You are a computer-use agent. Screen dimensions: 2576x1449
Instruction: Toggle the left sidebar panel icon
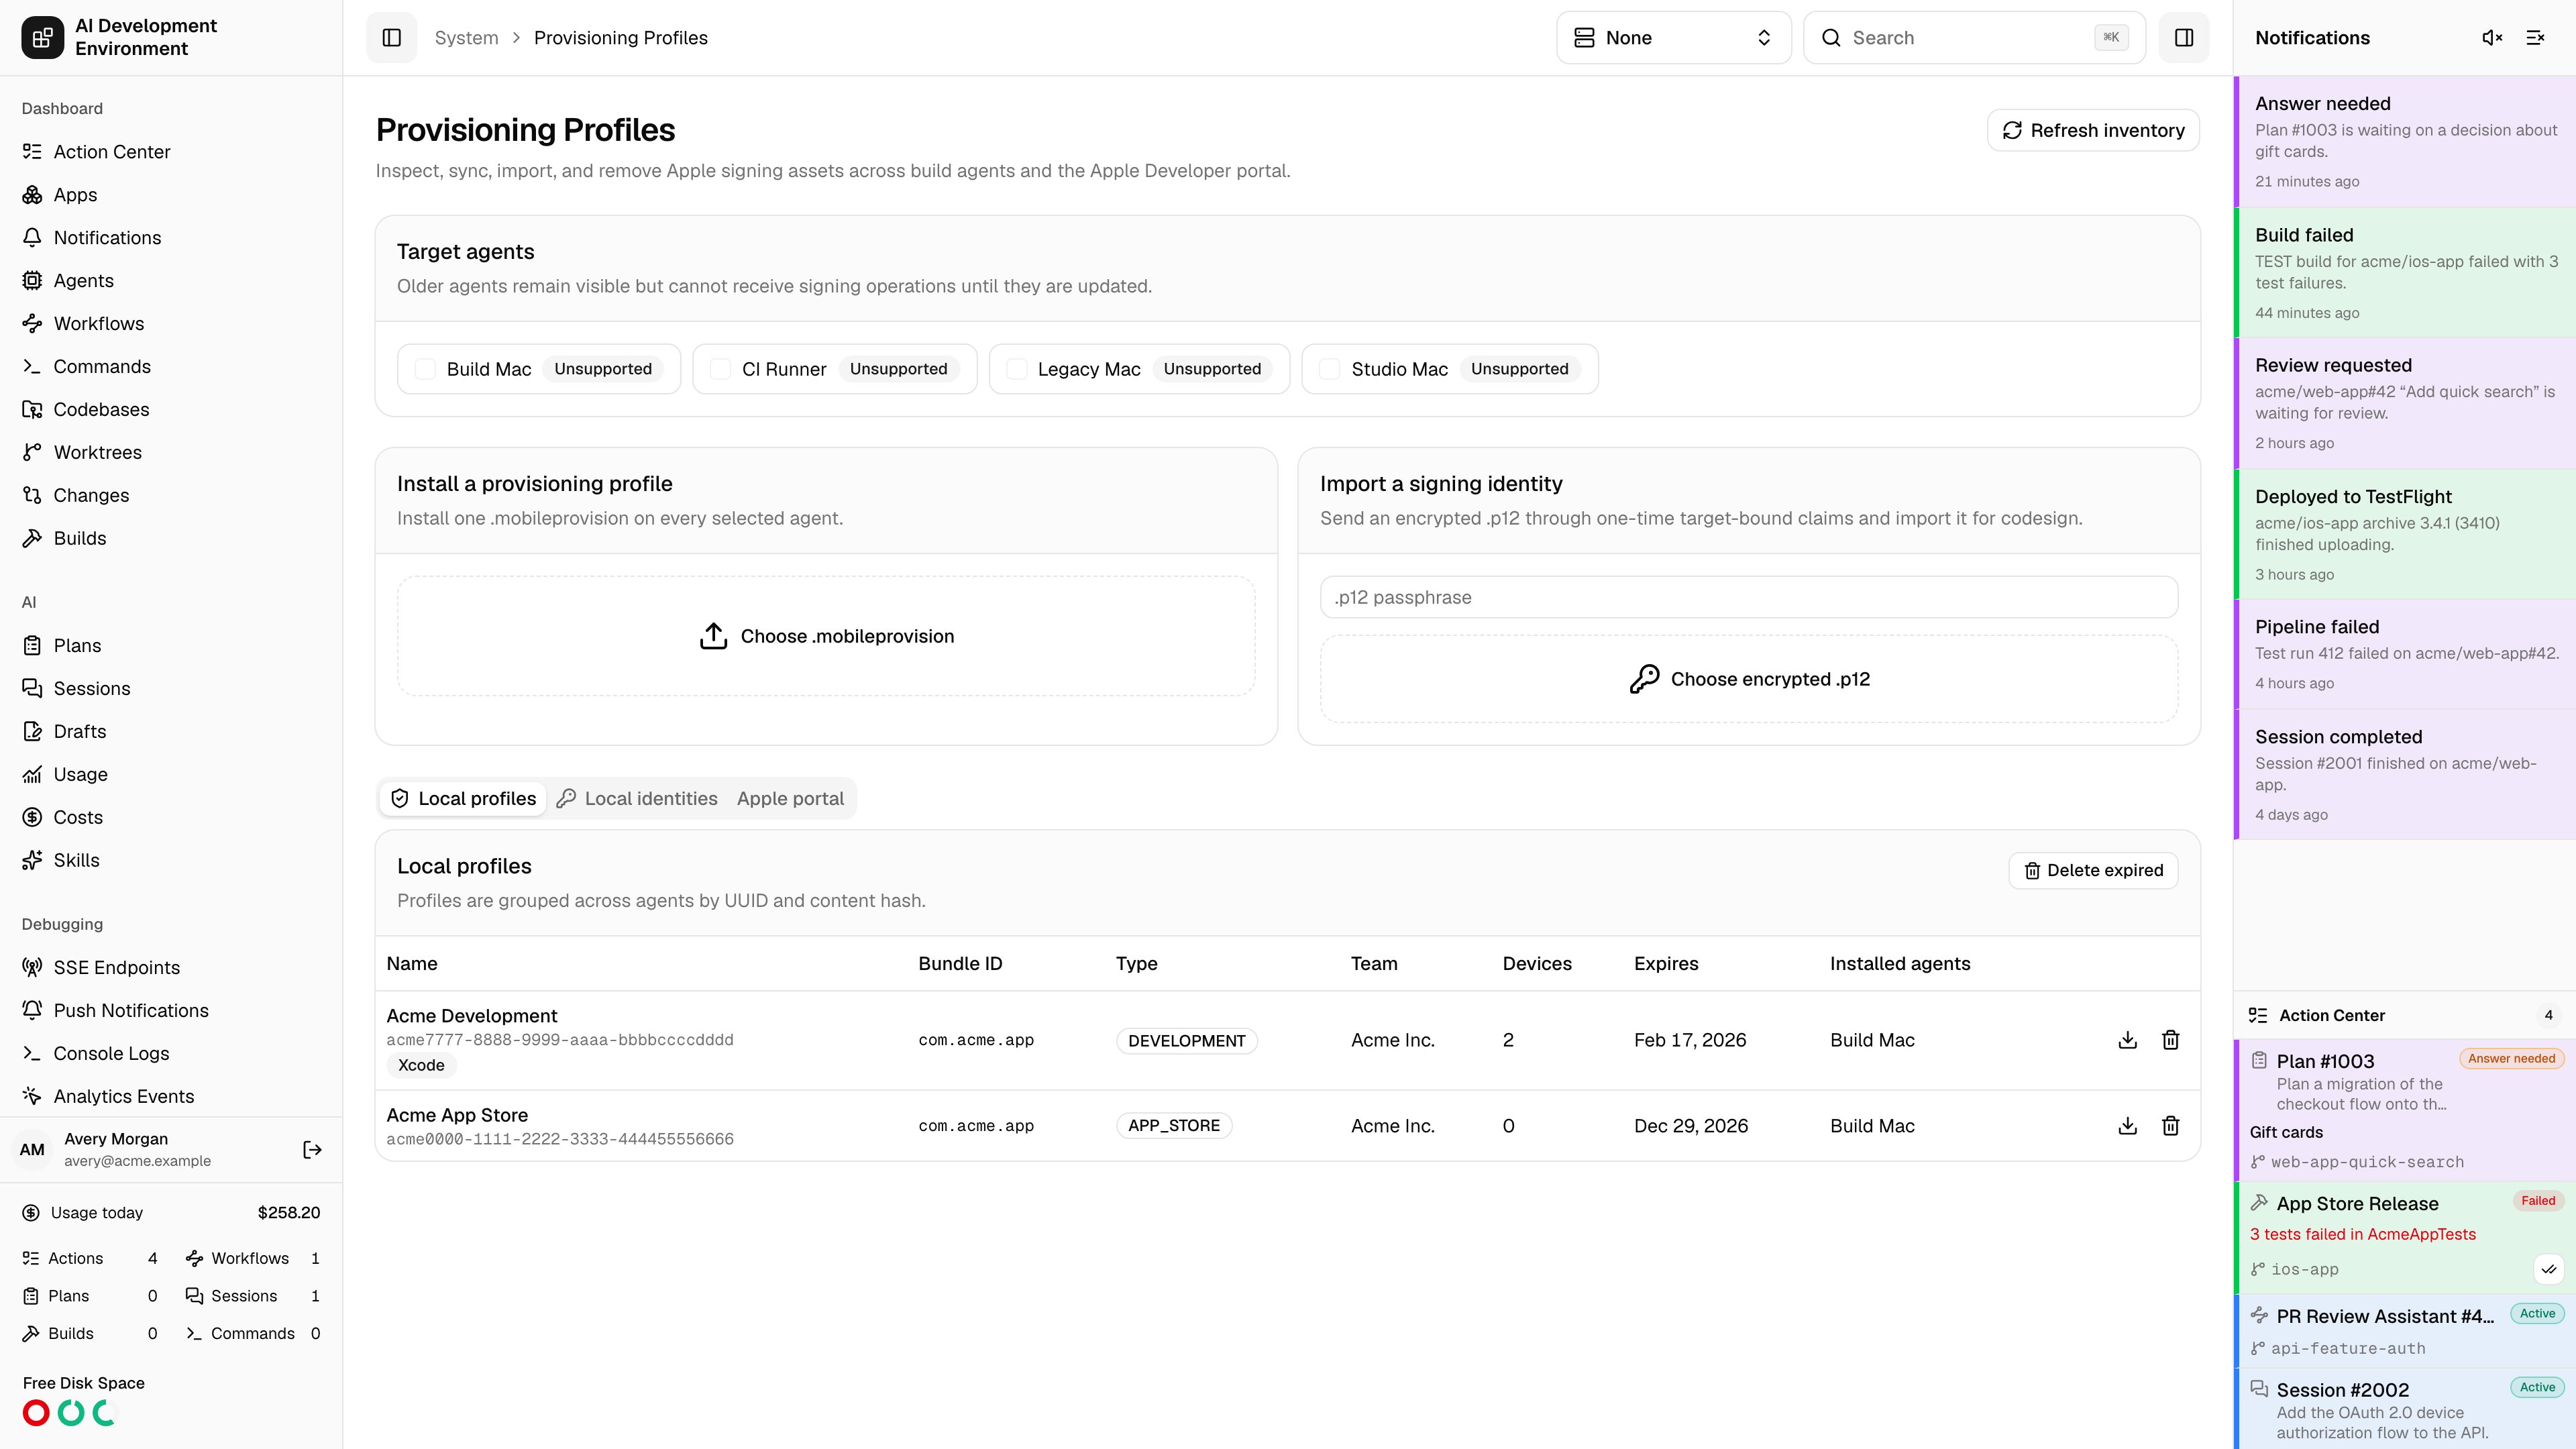click(x=392, y=38)
